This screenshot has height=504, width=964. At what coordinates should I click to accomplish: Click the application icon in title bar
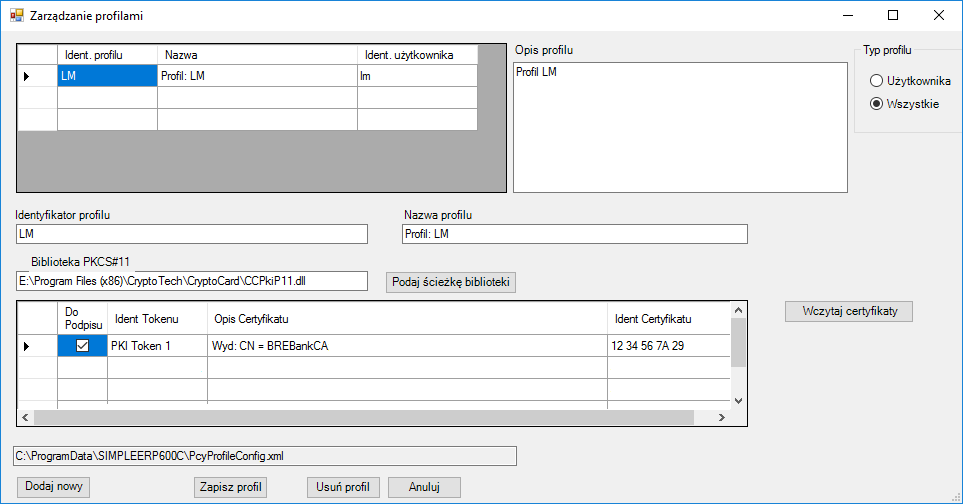17,15
